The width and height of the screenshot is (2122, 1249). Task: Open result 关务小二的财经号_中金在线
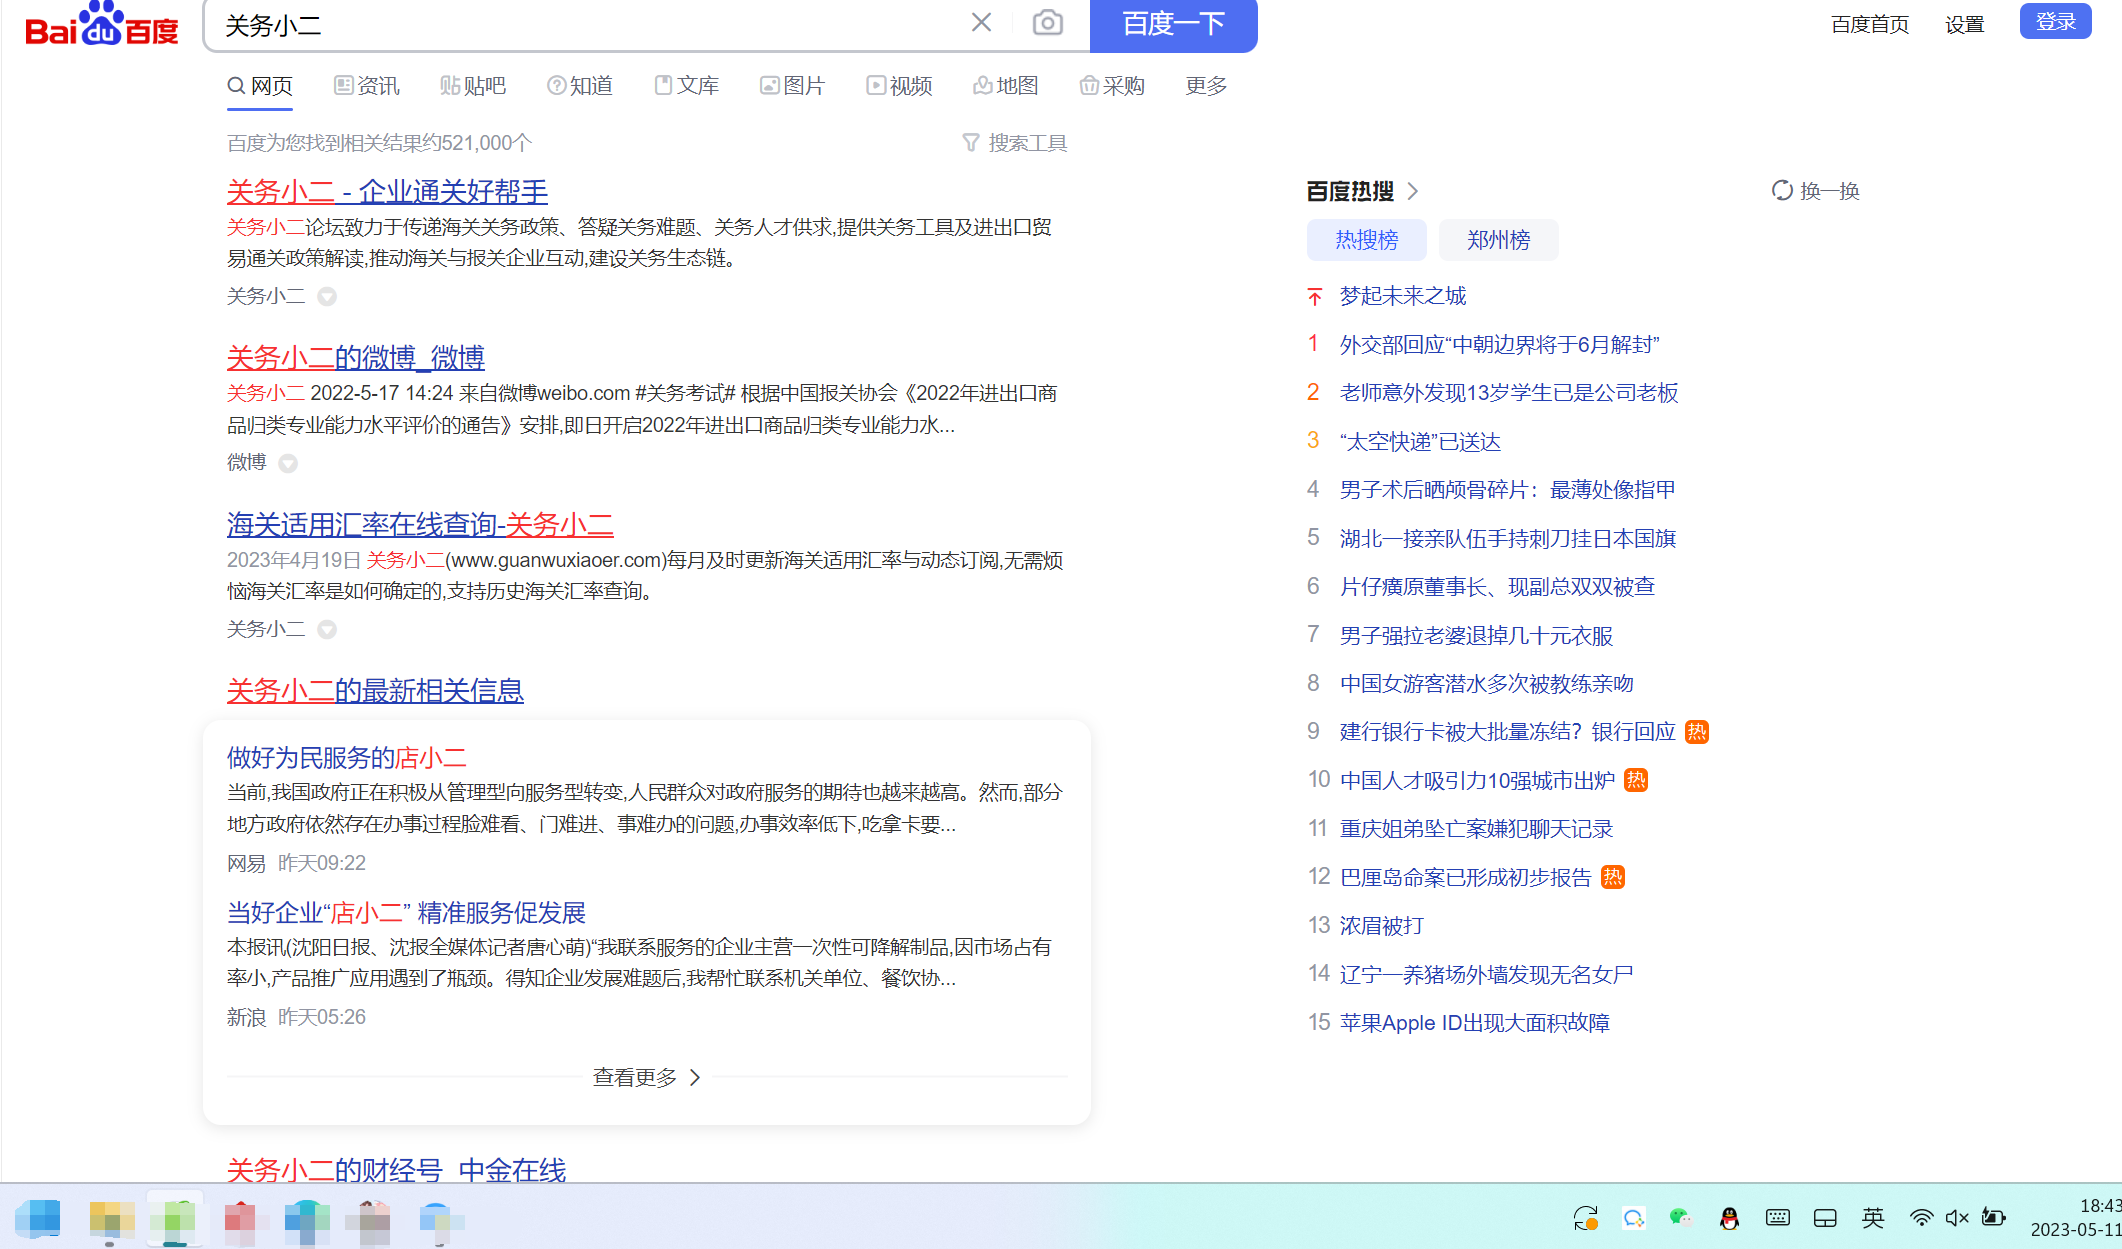click(396, 1169)
